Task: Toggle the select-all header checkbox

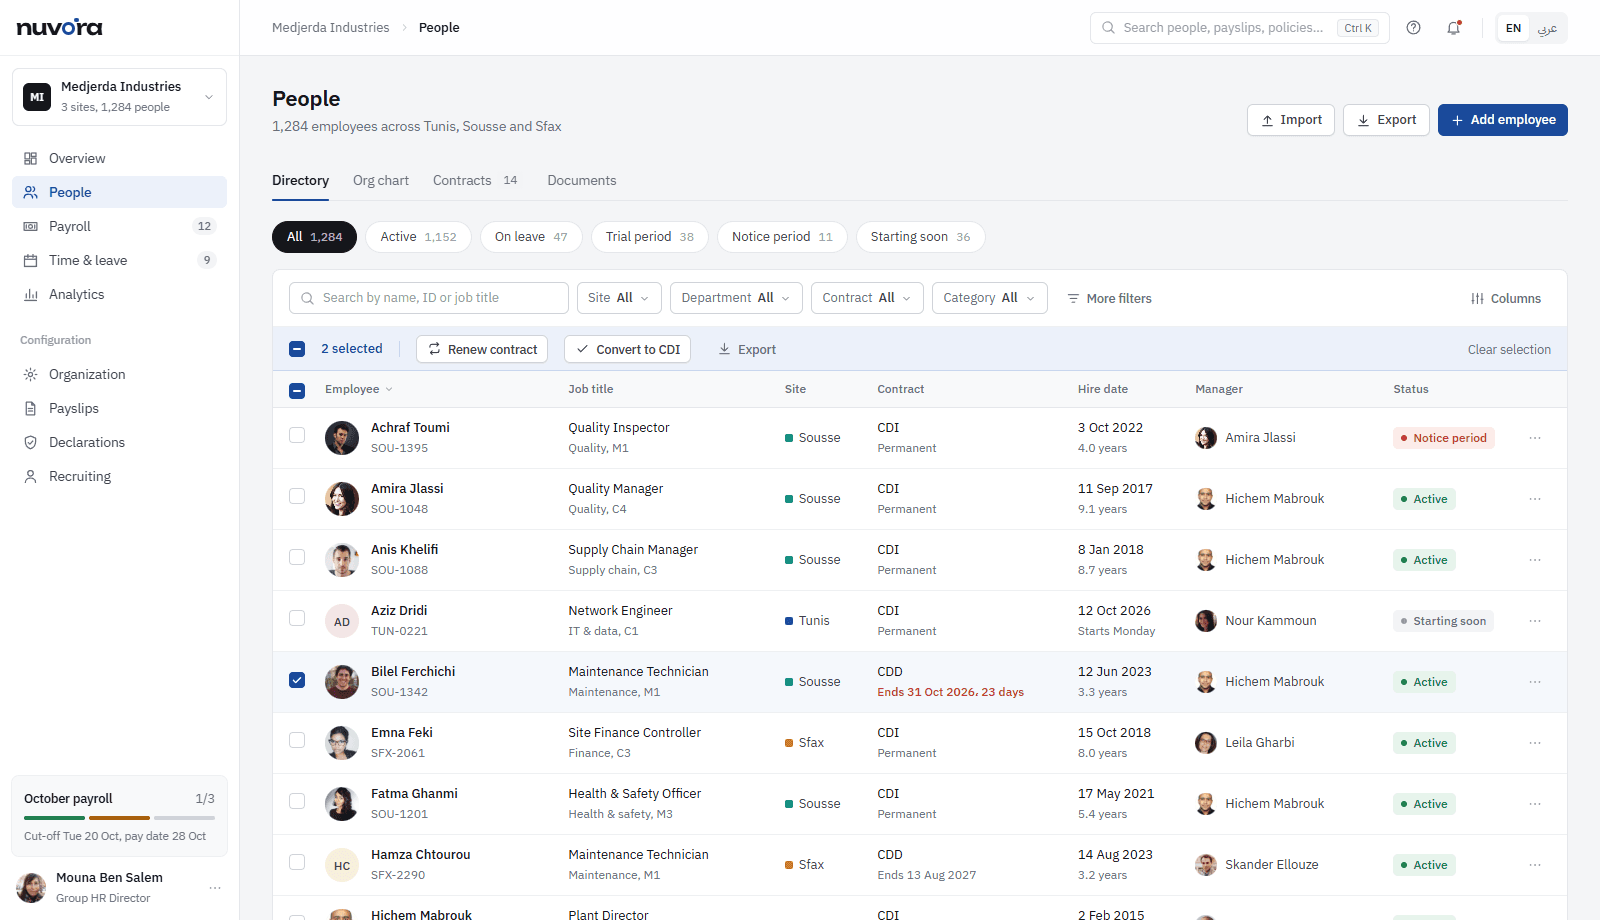Action: (x=297, y=390)
